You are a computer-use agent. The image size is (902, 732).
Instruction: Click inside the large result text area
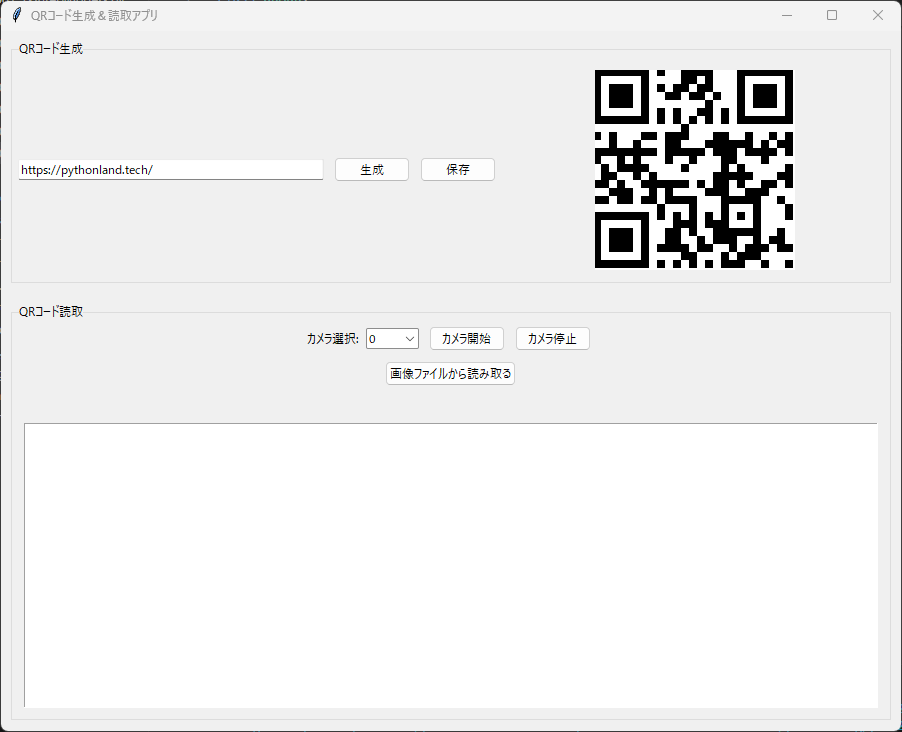tap(450, 565)
